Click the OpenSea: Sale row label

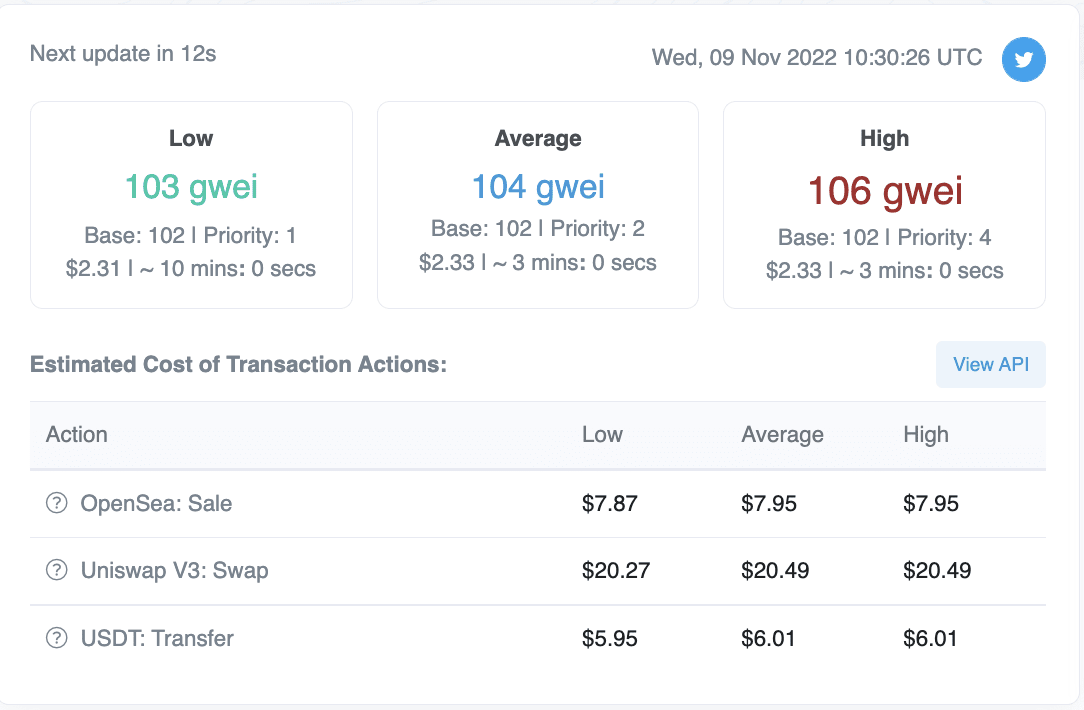tap(156, 503)
